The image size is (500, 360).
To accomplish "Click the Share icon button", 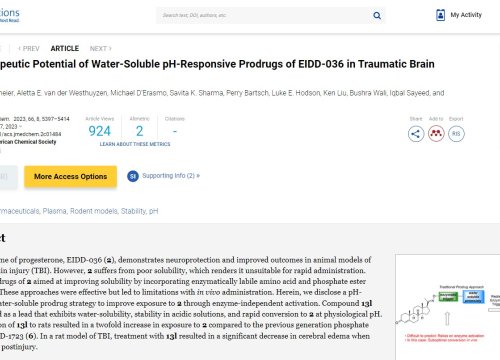I will (416, 134).
